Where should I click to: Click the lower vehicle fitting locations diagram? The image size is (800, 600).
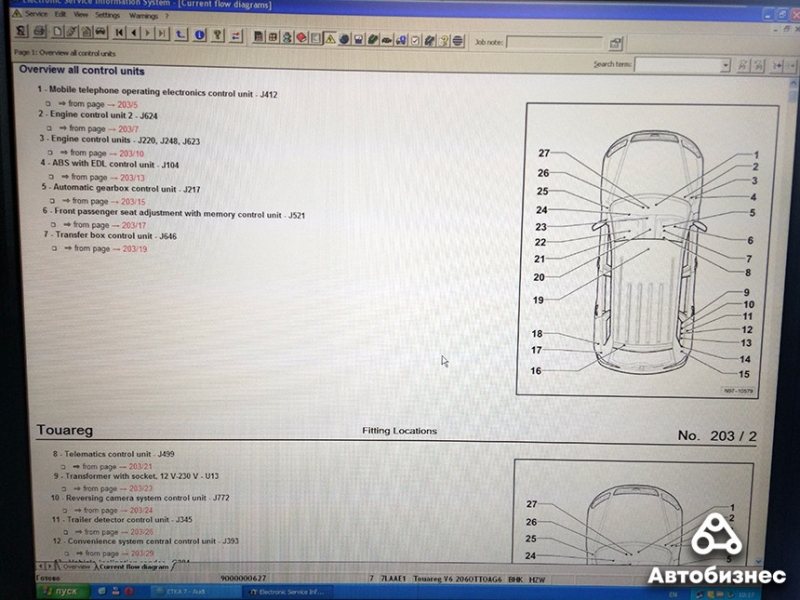[633, 512]
